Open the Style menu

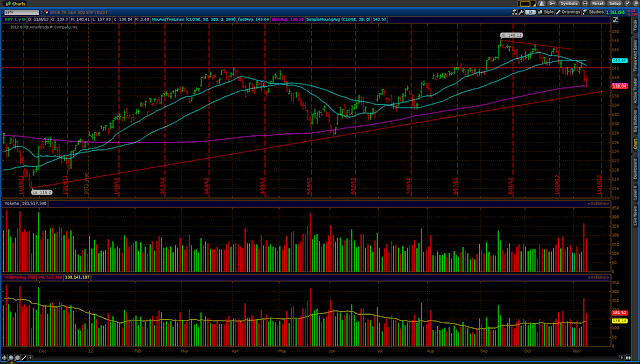coord(545,12)
